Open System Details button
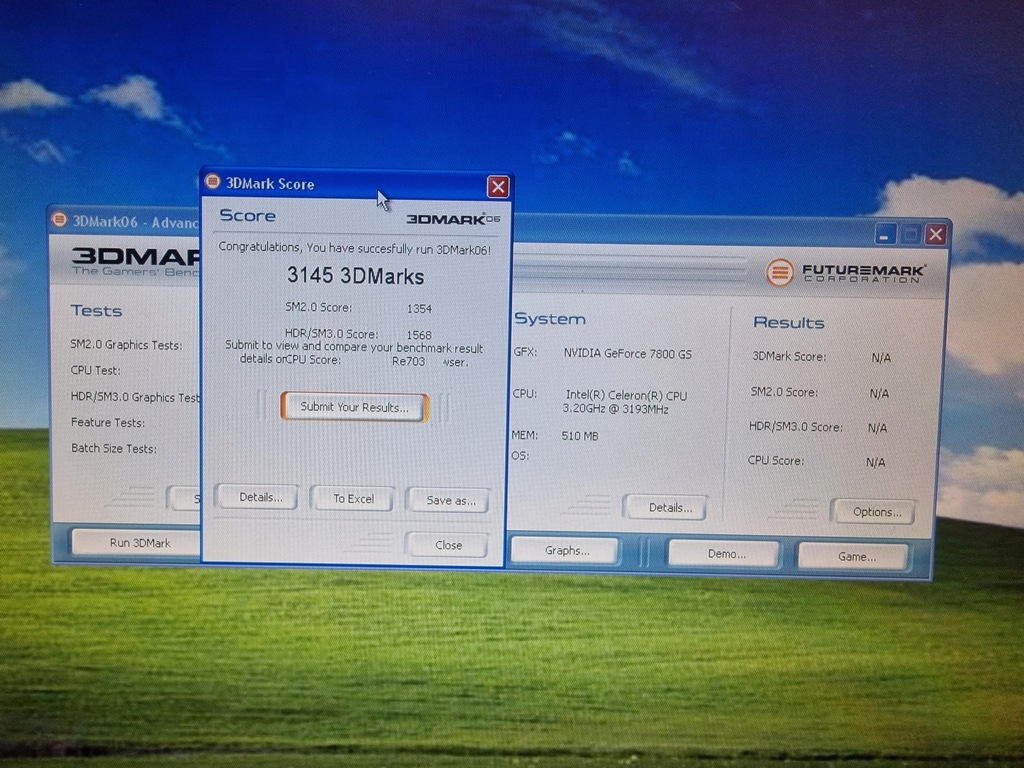Screen dimensions: 1024x768 pos(667,507)
